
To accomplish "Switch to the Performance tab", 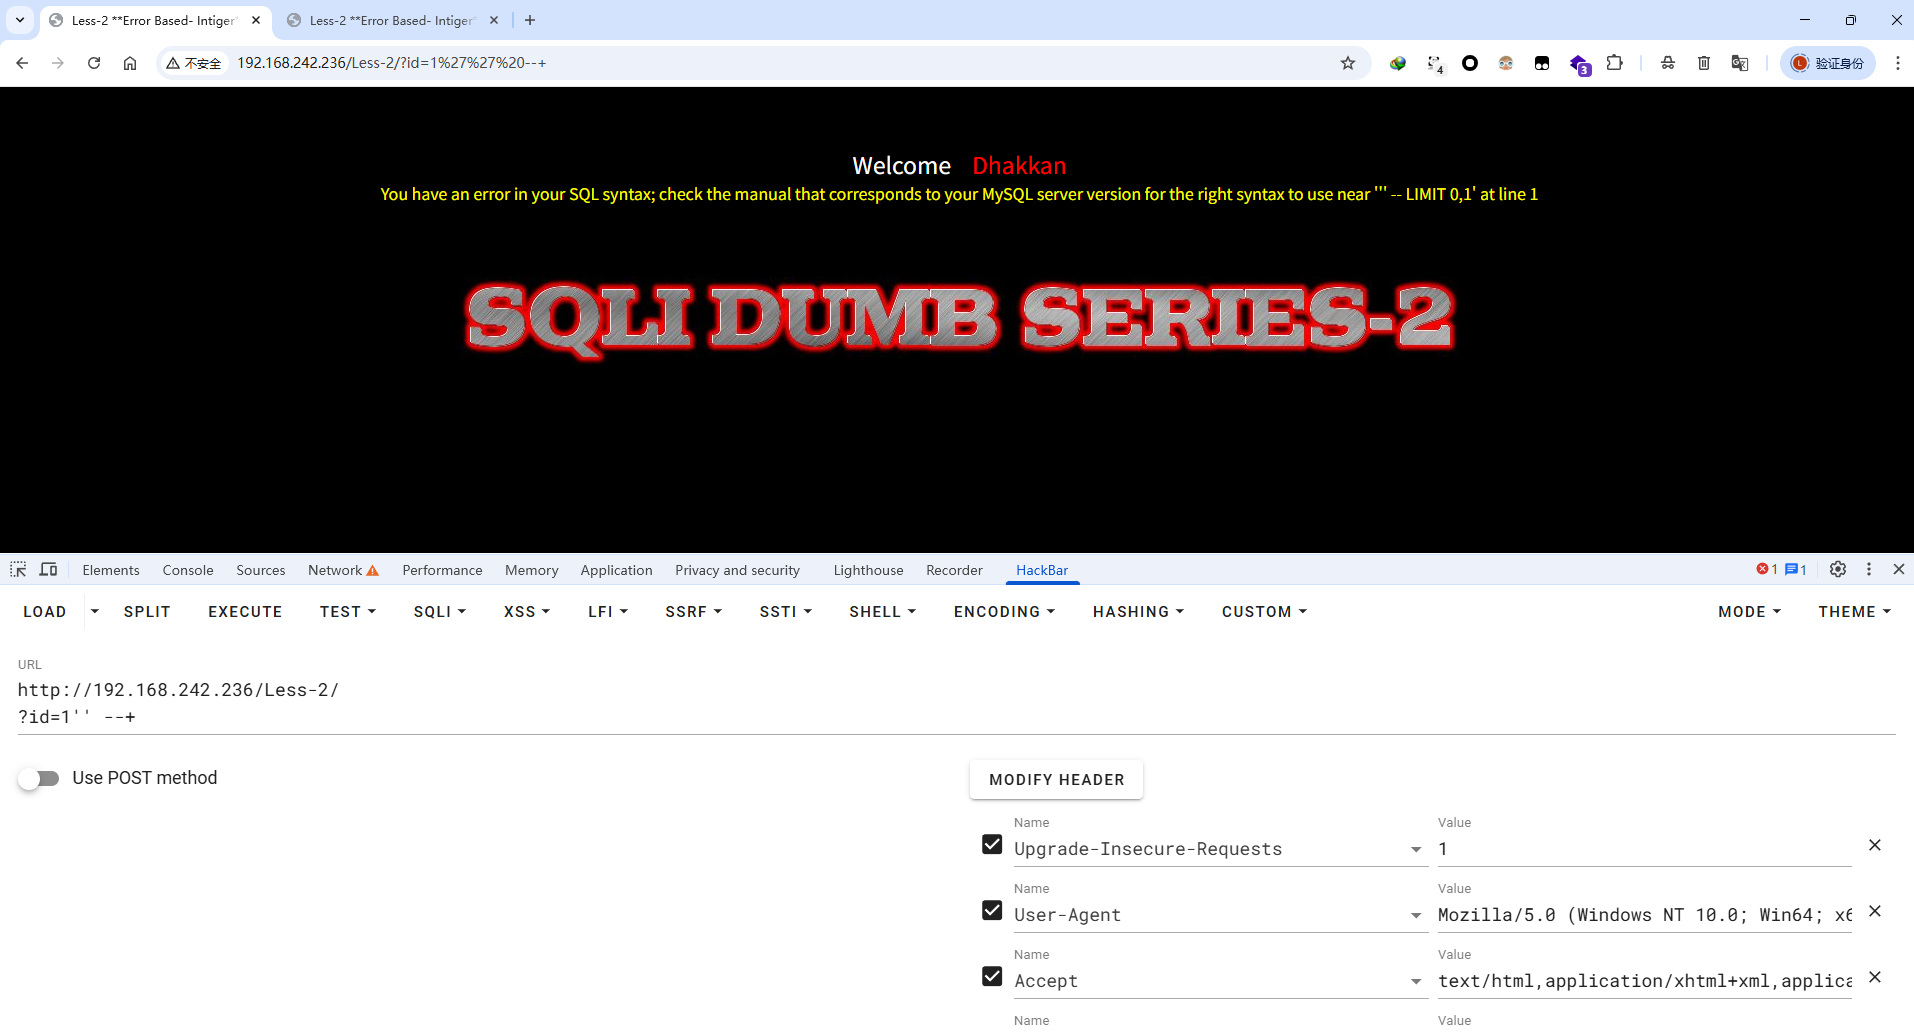I will point(442,570).
